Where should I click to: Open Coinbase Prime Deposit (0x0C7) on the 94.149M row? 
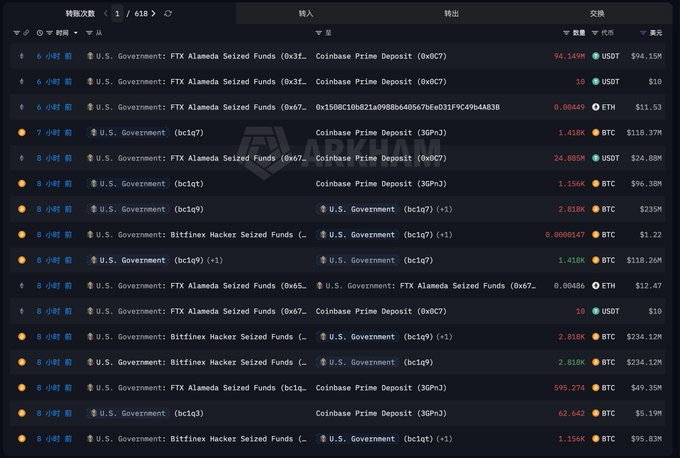[x=381, y=56]
